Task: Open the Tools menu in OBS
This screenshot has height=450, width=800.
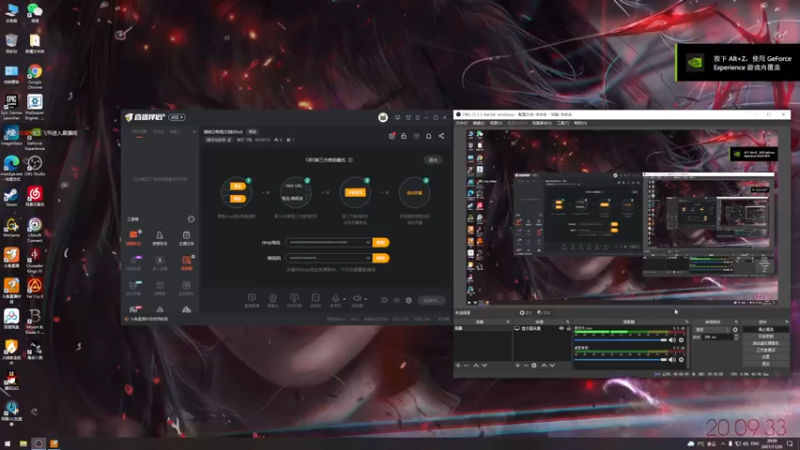Action: tap(563, 123)
